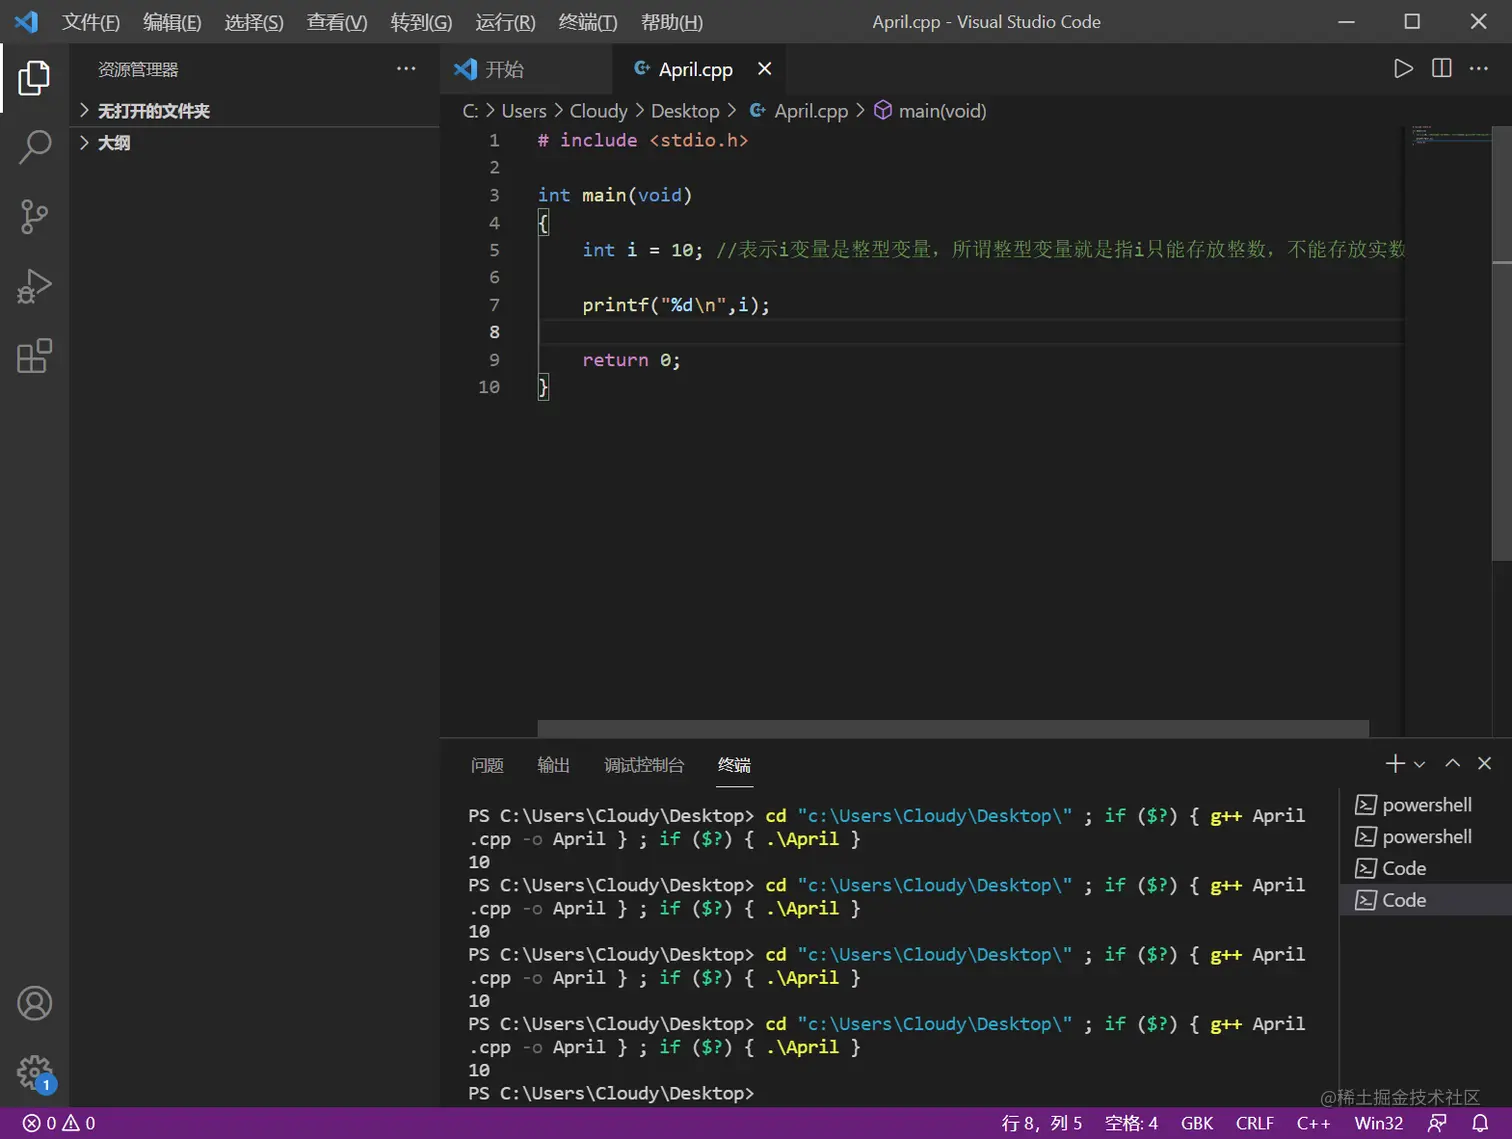Click the notifications bell in status bar
This screenshot has width=1512, height=1139.
1480,1123
